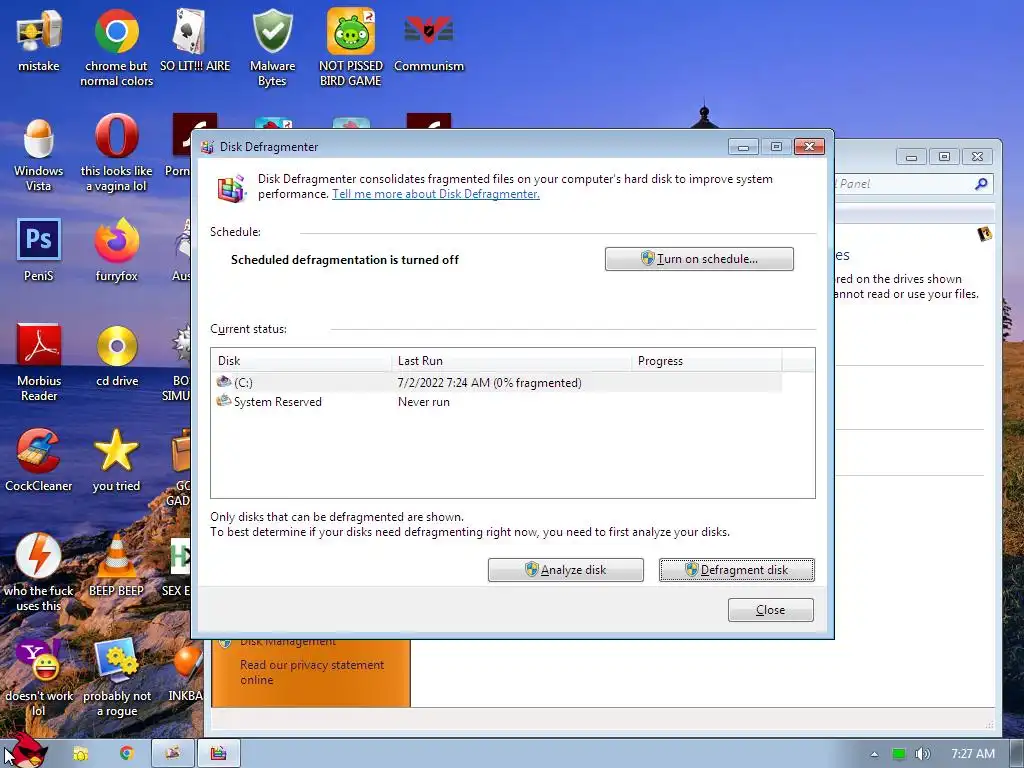Maximize the Disk Defragmenter window
Image resolution: width=1024 pixels, height=768 pixels.
[x=776, y=146]
